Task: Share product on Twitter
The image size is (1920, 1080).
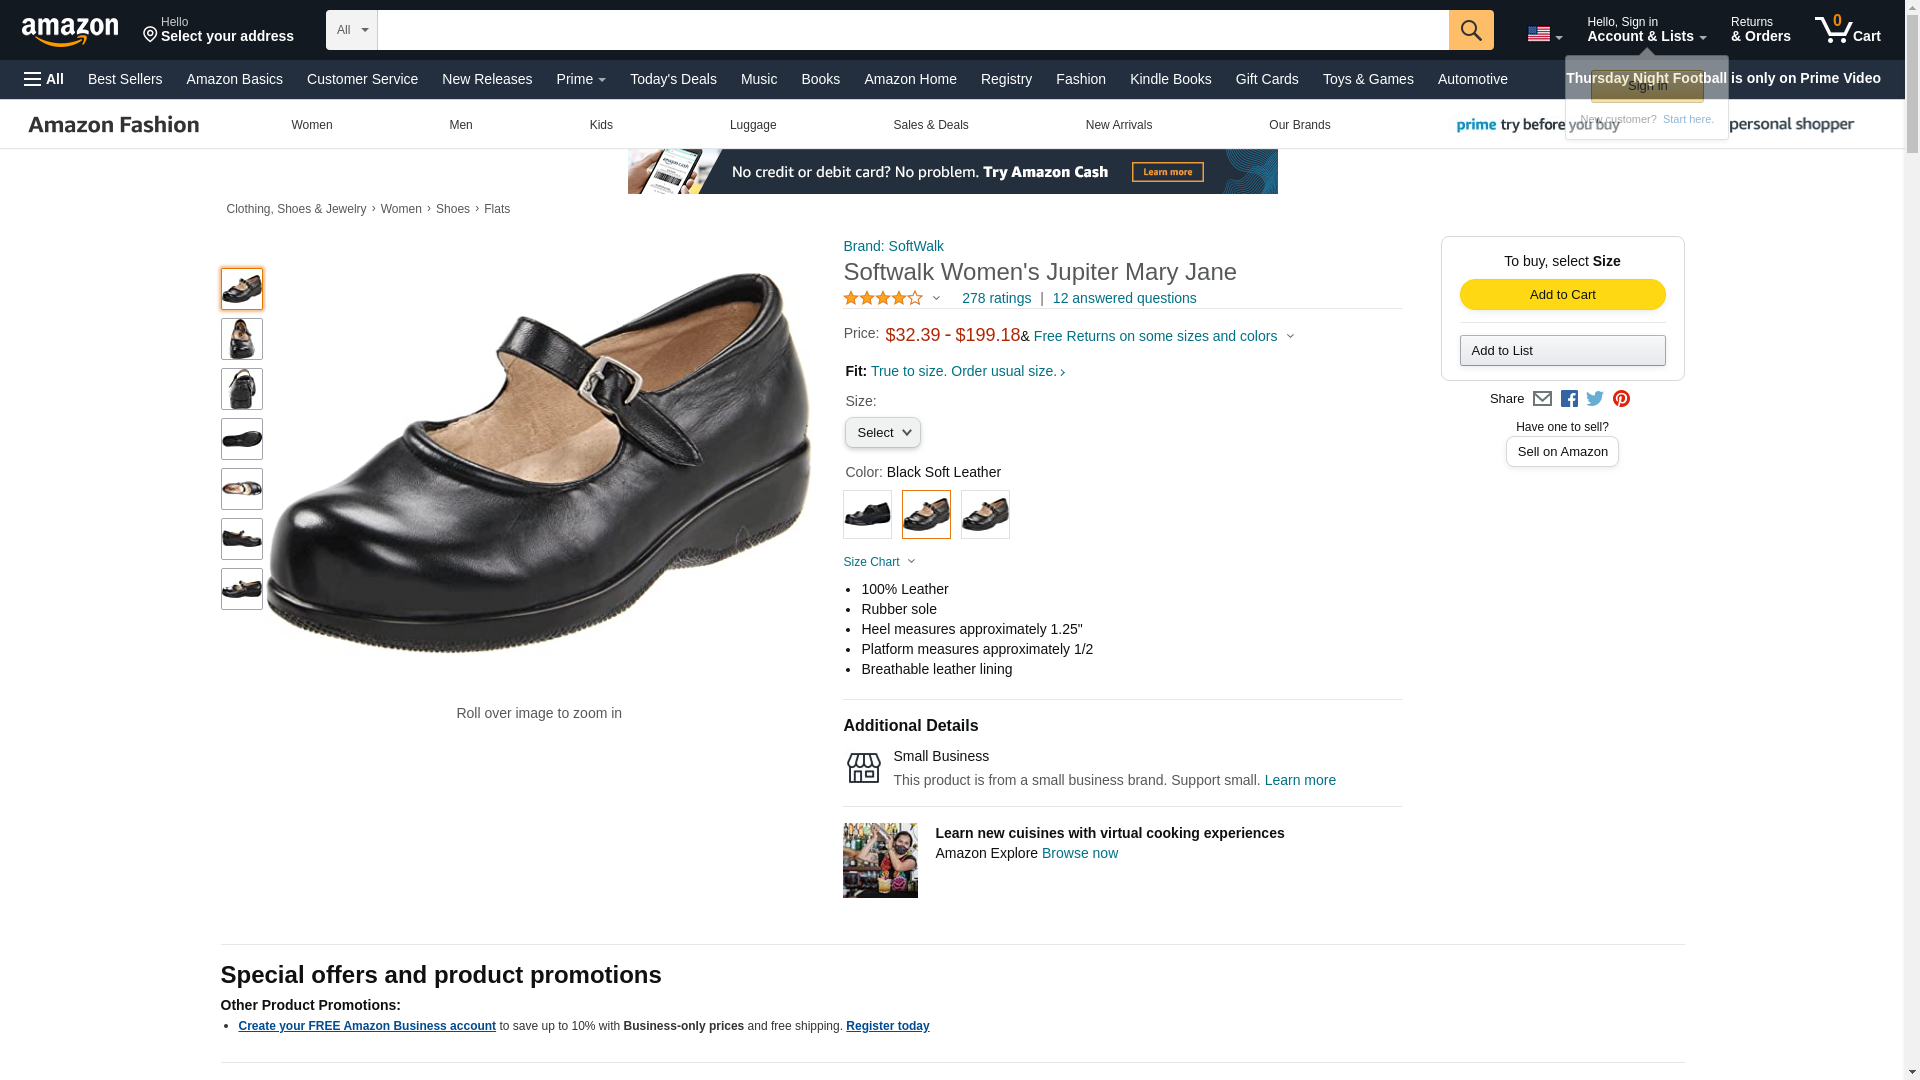Action: pos(1595,399)
